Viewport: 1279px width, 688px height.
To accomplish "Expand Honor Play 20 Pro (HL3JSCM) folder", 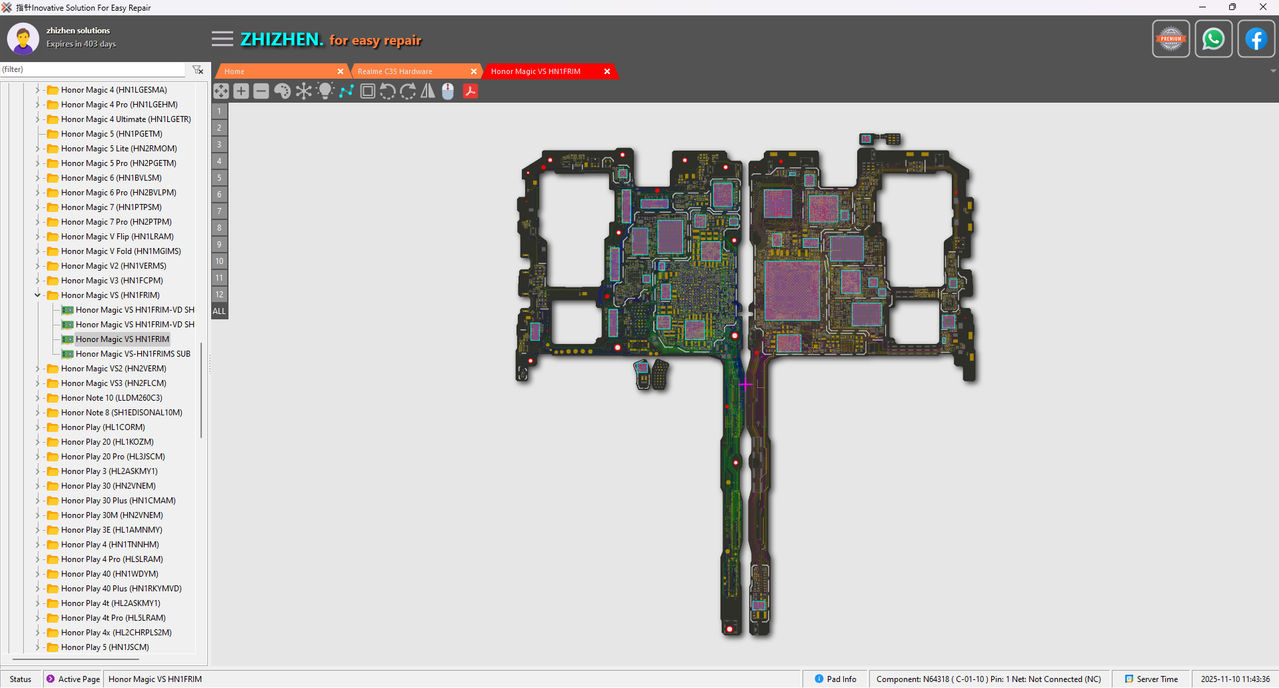I will [38, 456].
